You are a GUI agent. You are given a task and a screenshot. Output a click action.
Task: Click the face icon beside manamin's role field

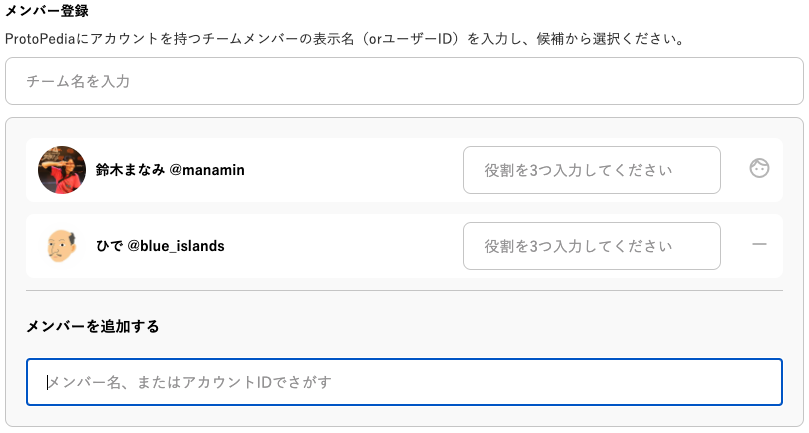759,168
